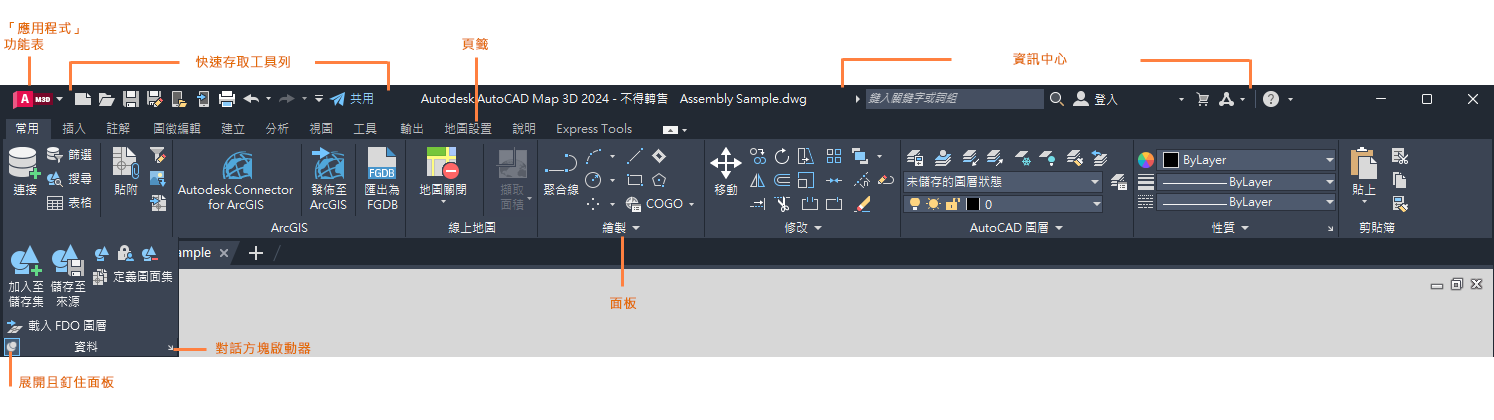The width and height of the screenshot is (1494, 420).
Task: Open the ByLayer color dropdown
Action: click(1246, 160)
